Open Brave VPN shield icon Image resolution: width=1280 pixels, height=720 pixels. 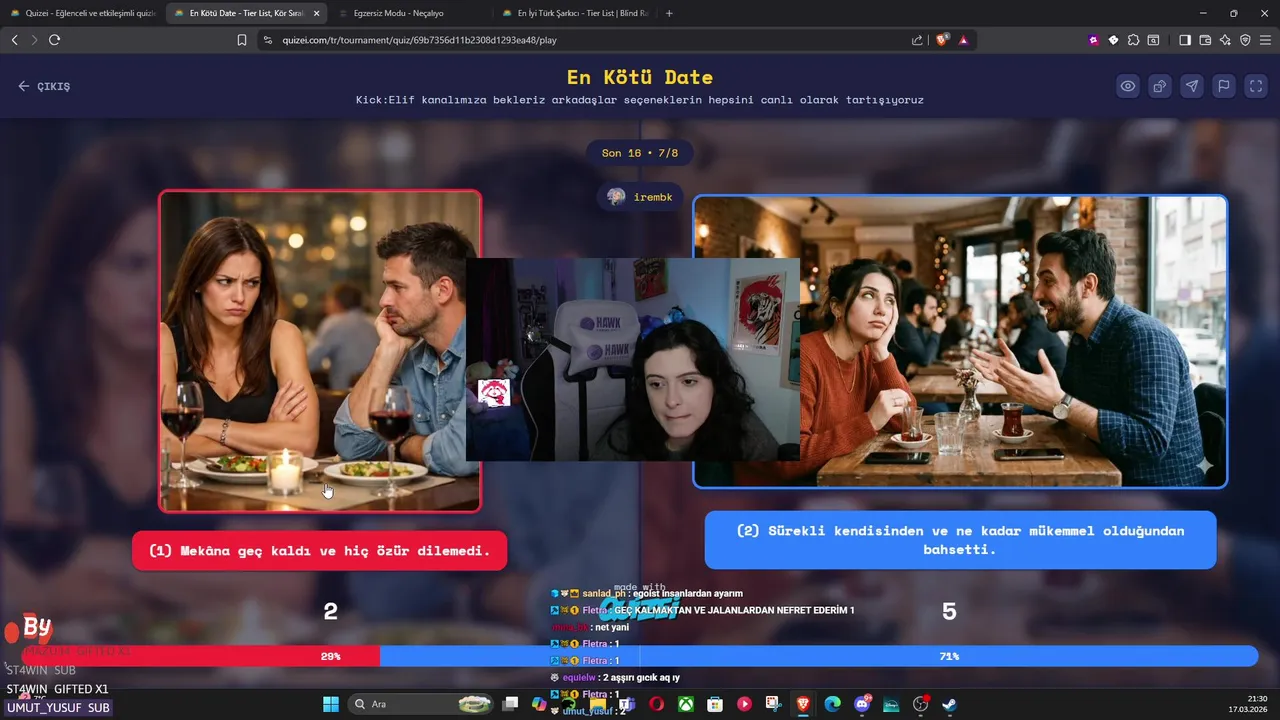[x=1245, y=40]
